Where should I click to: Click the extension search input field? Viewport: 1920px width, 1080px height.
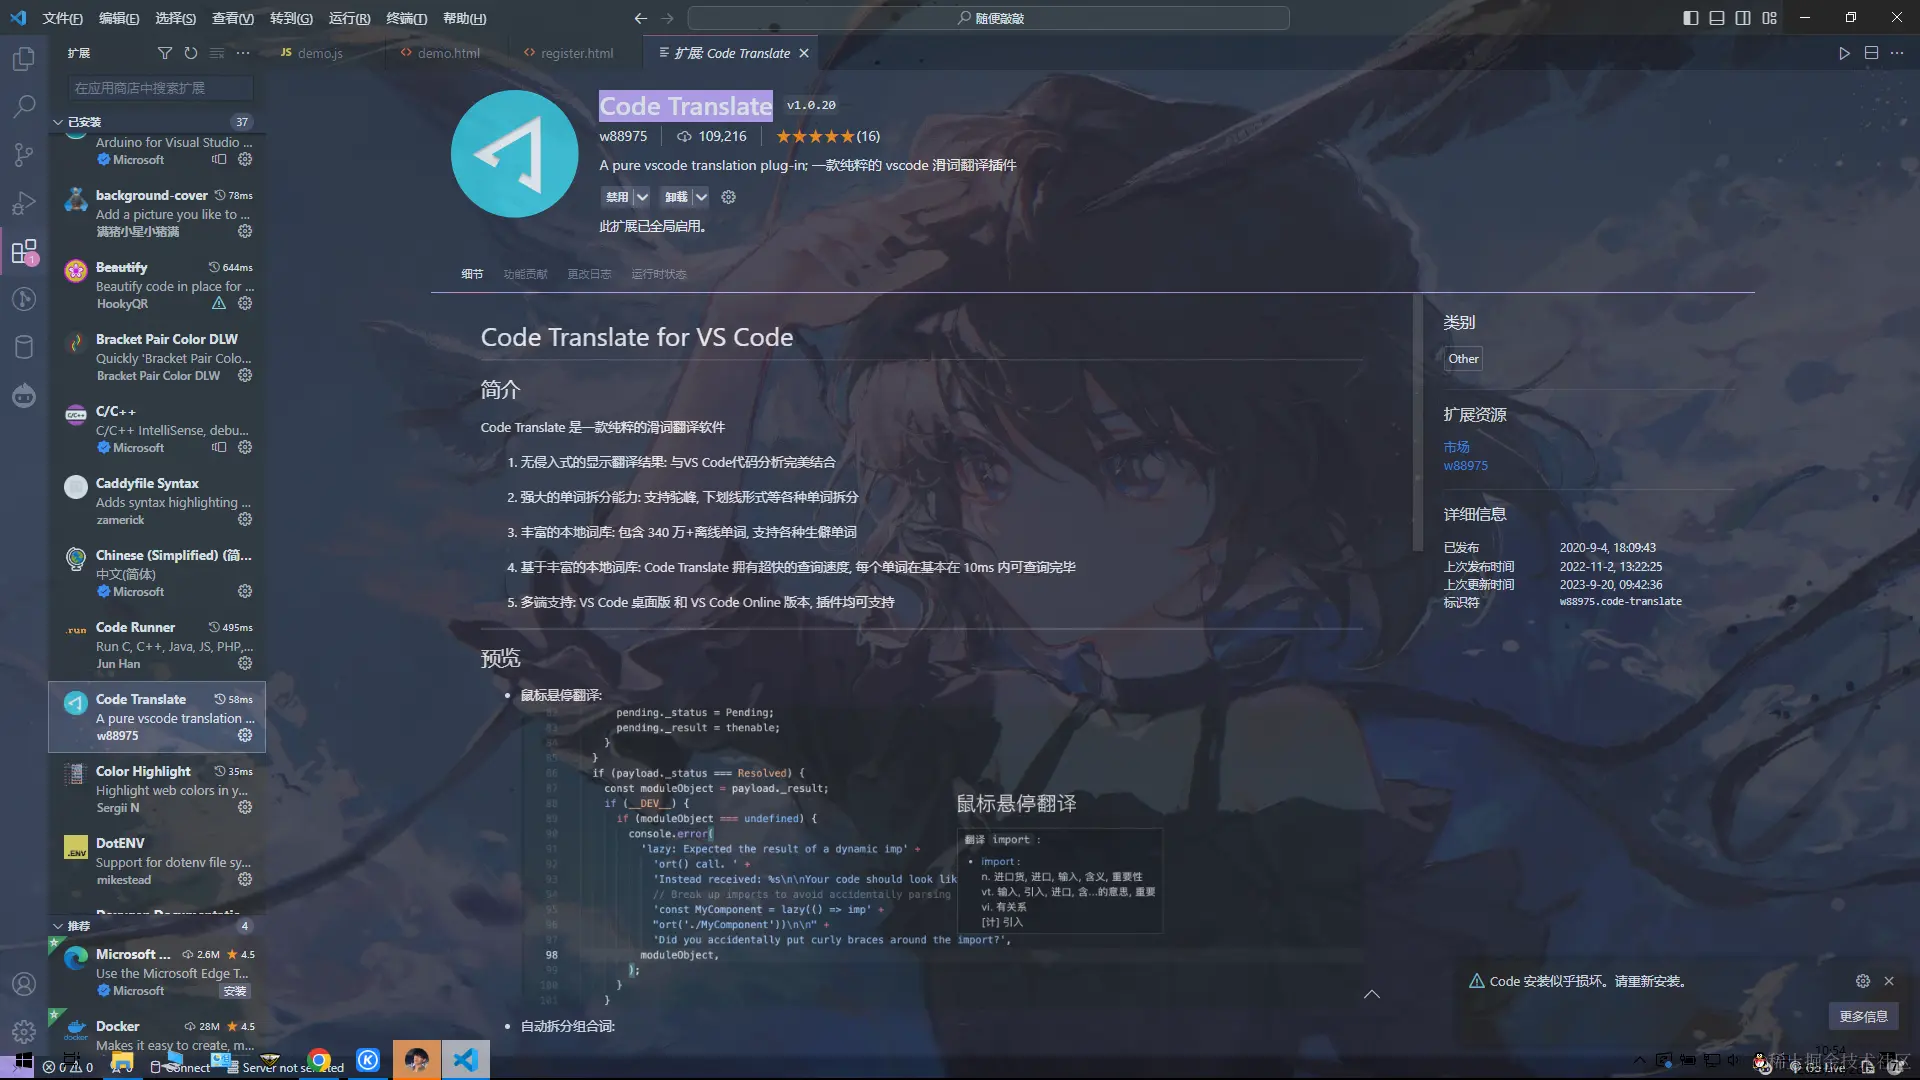coord(161,88)
